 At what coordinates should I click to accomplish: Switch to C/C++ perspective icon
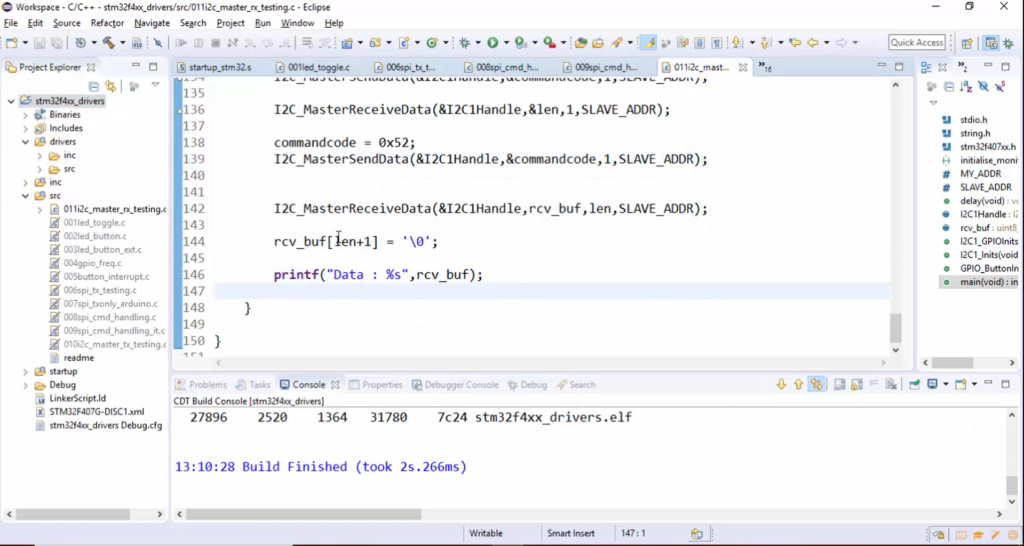click(x=991, y=43)
